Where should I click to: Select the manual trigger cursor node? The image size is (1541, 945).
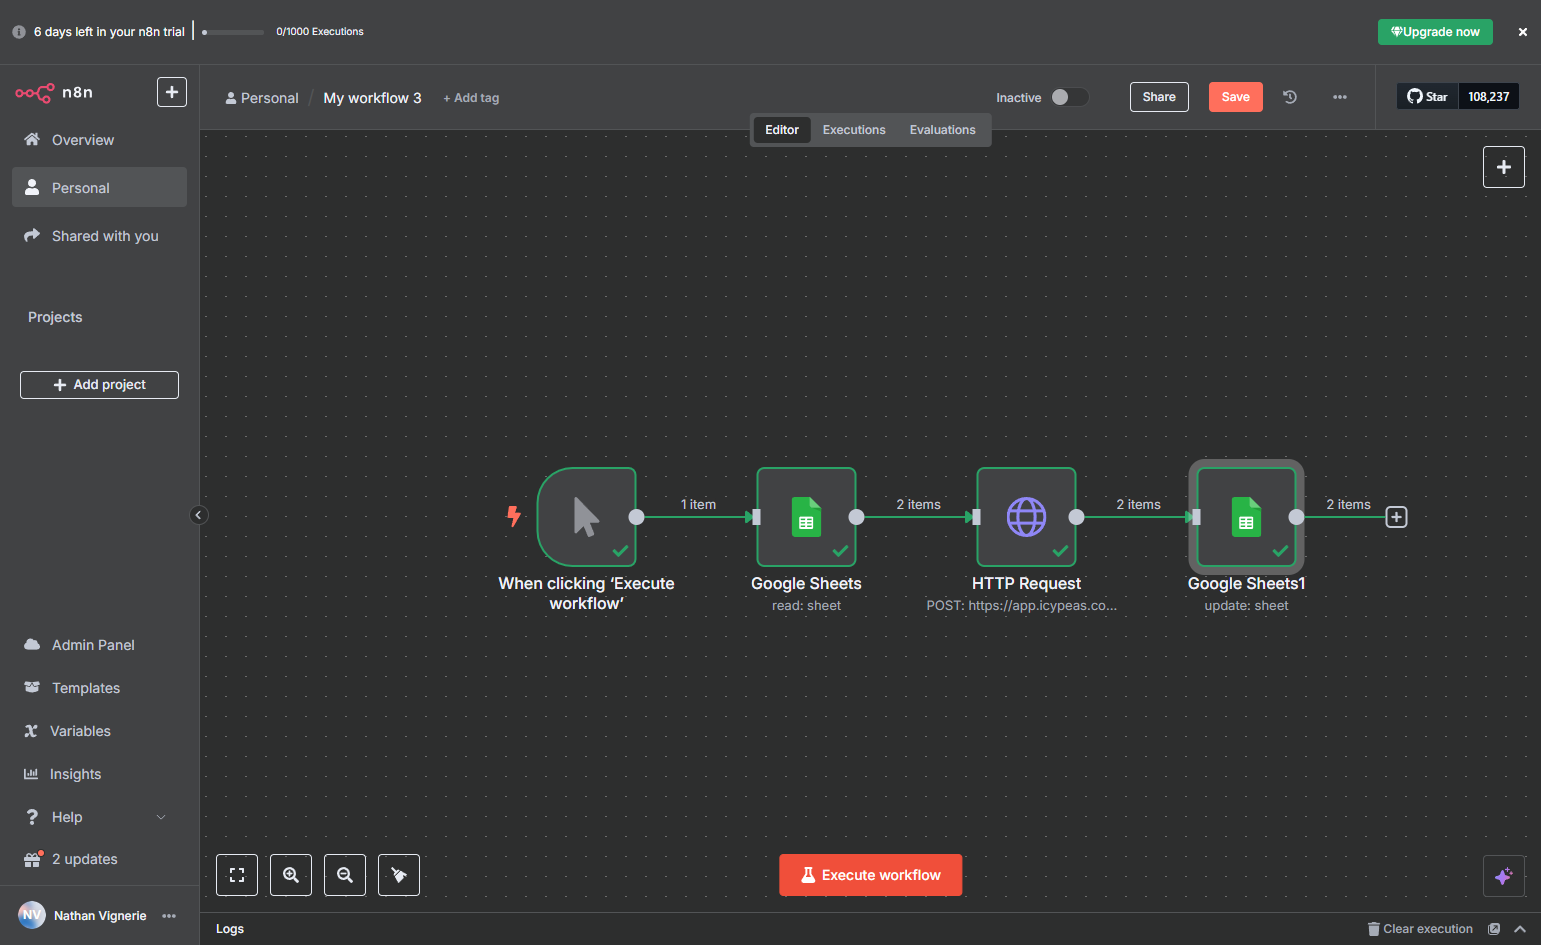click(x=587, y=517)
